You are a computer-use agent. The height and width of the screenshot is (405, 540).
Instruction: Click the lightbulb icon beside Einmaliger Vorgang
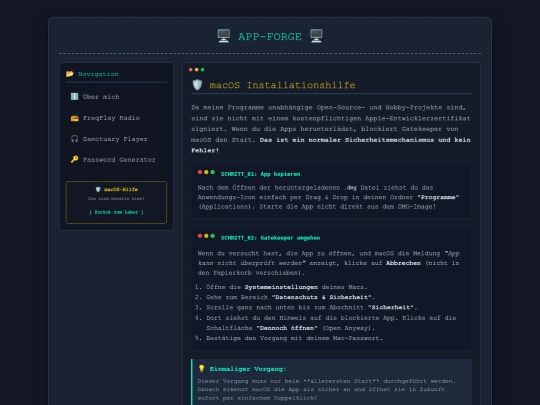202,369
